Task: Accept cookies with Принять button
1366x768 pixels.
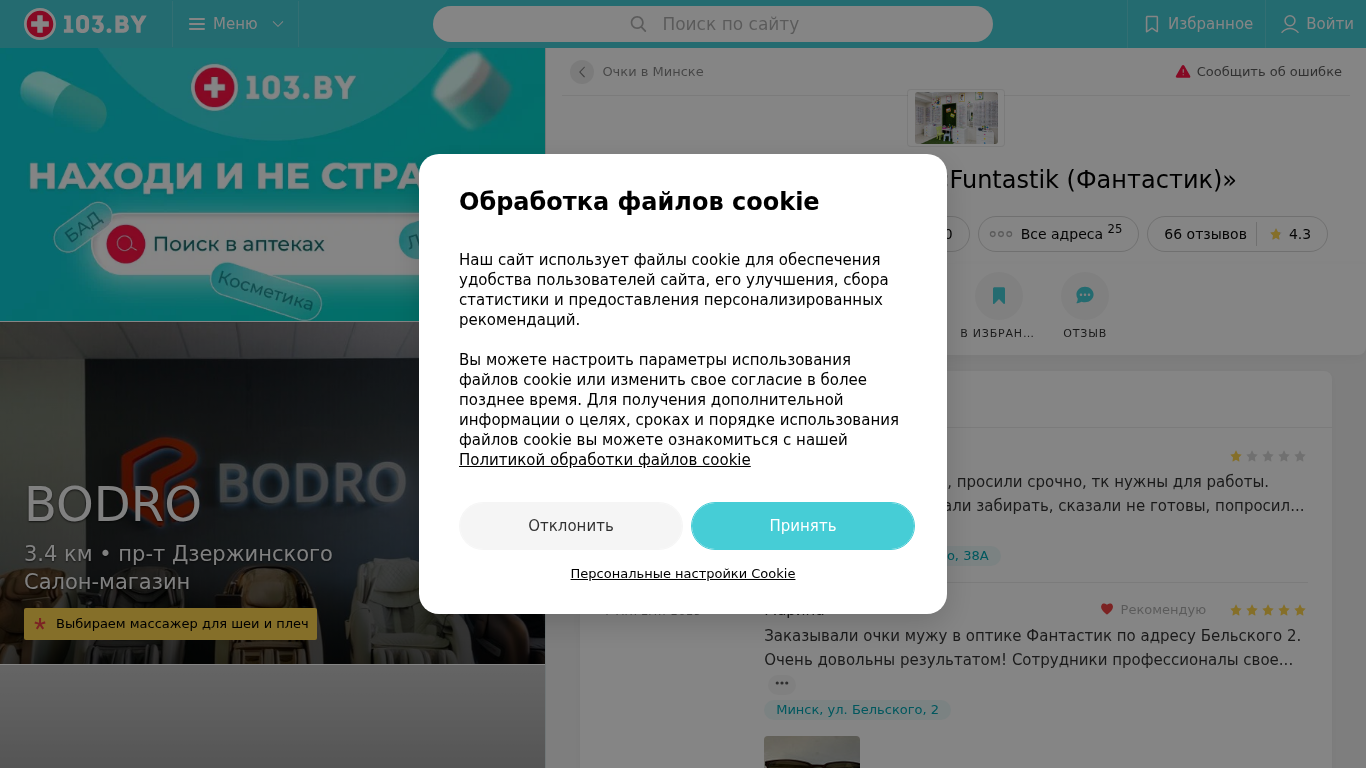Action: (803, 526)
